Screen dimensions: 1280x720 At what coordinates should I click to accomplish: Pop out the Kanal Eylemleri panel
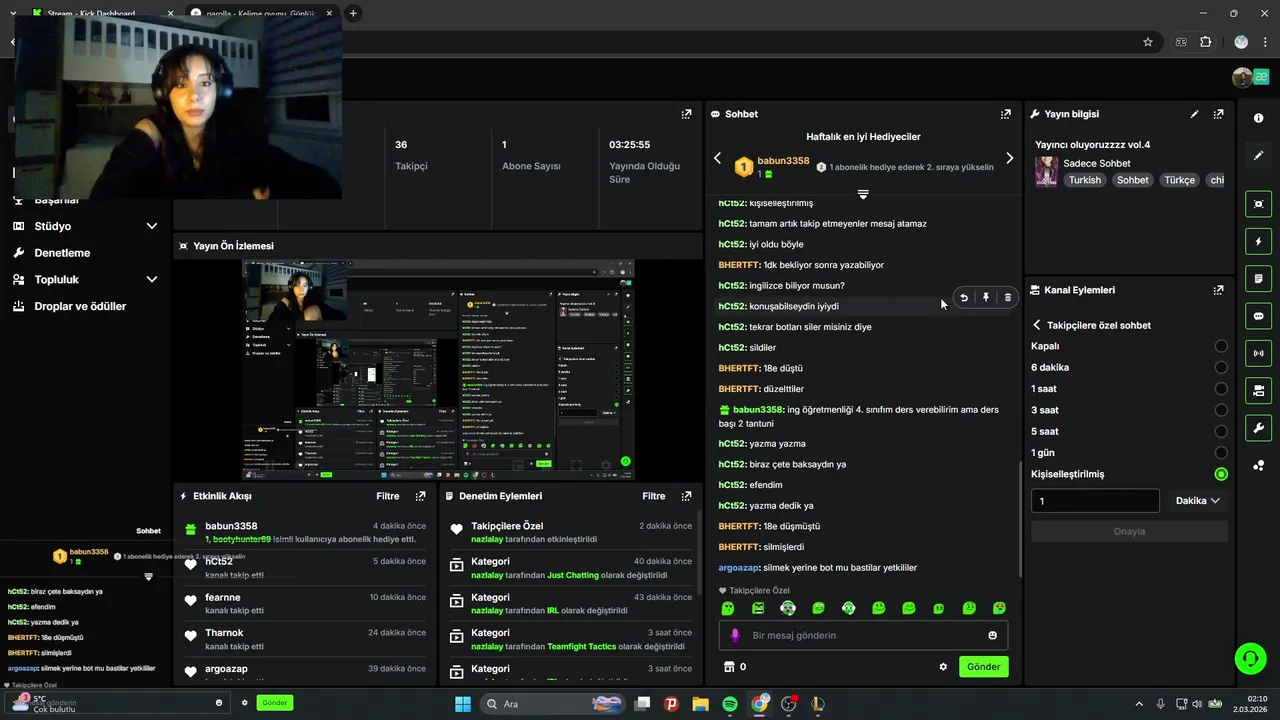[1218, 290]
